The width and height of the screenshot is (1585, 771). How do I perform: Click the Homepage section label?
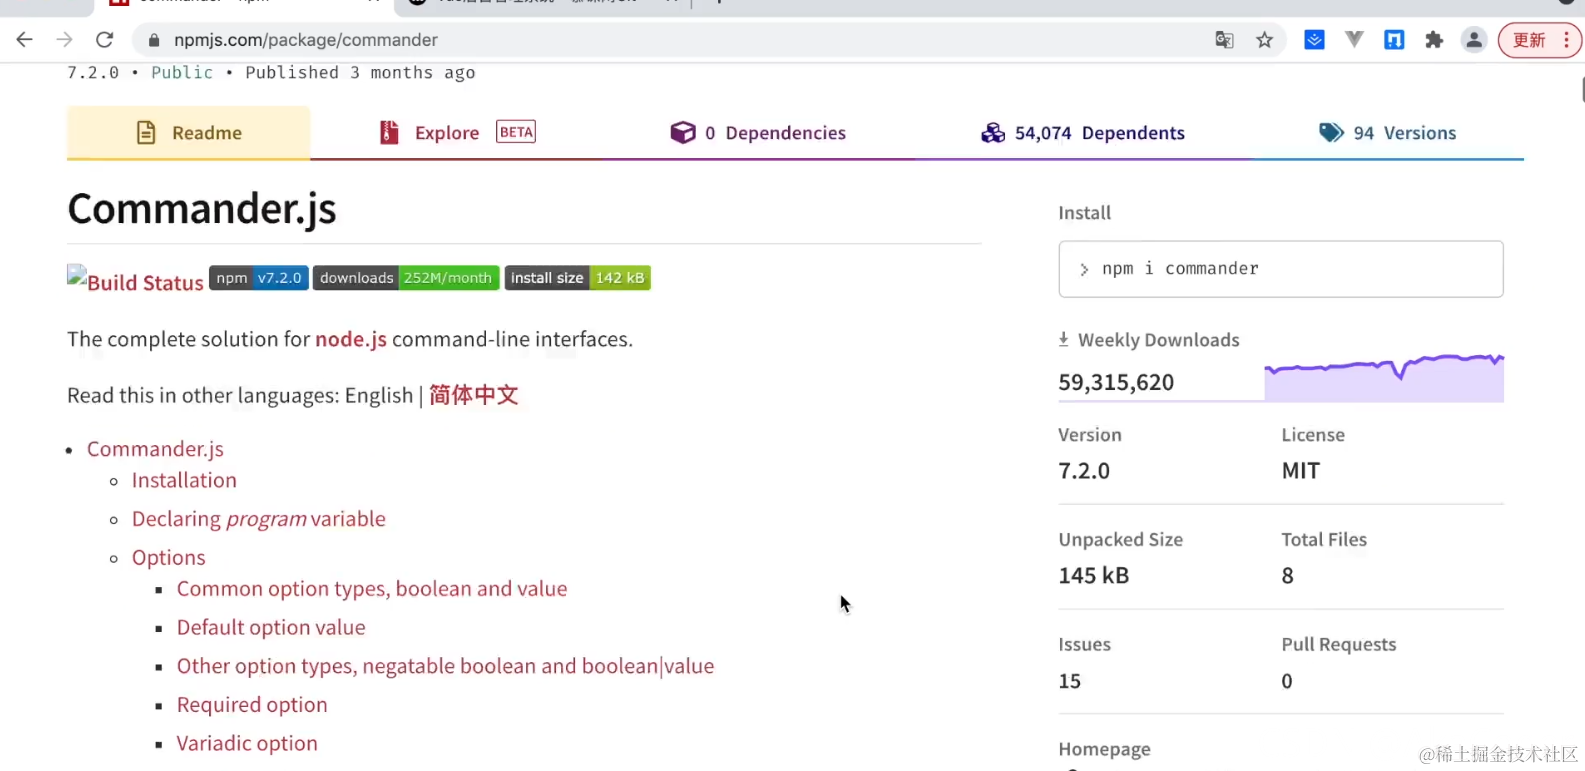(x=1105, y=749)
